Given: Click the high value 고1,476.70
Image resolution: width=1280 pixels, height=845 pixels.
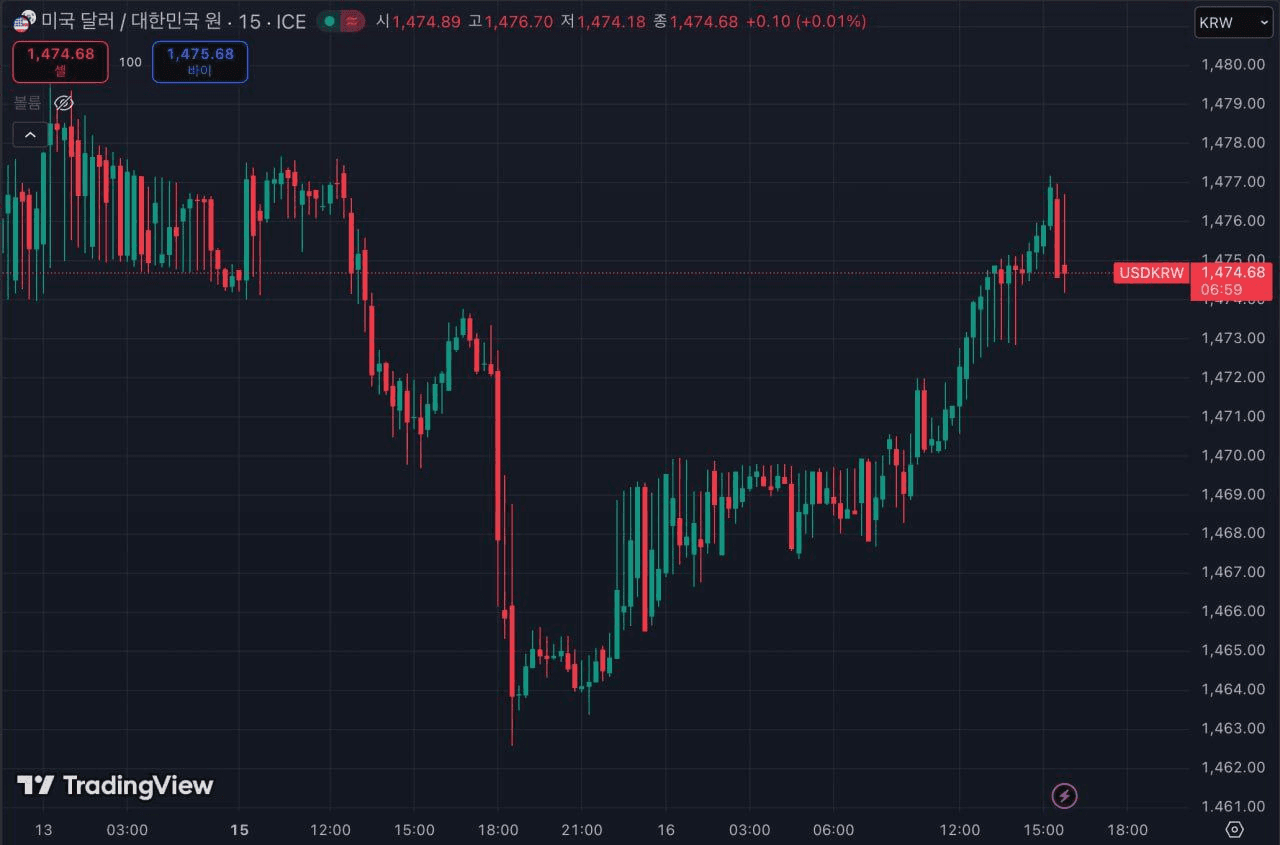Looking at the screenshot, I should pyautogui.click(x=510, y=21).
